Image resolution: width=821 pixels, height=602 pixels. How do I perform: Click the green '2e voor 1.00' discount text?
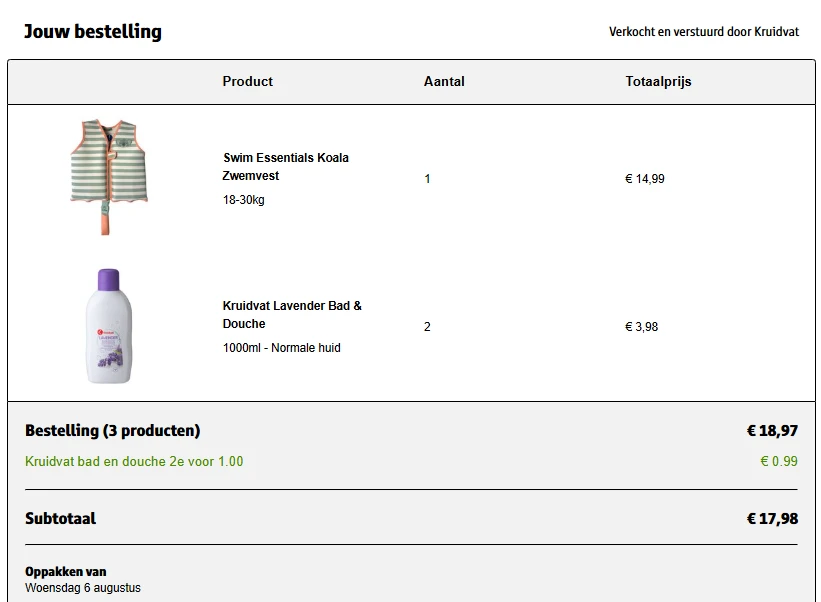click(134, 462)
